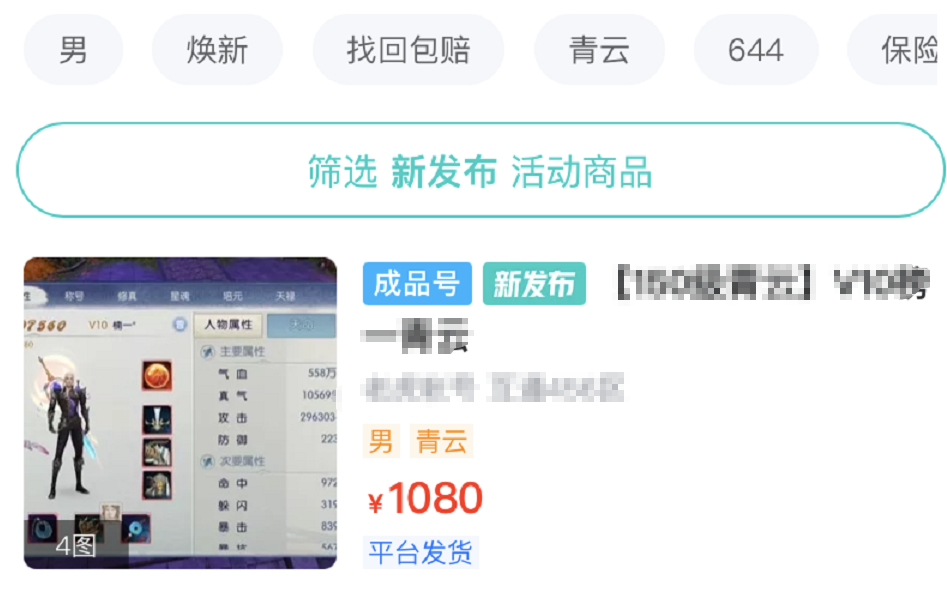Image resolution: width=947 pixels, height=590 pixels.
Task: Switch to 活动商品 listing
Action: coord(582,172)
